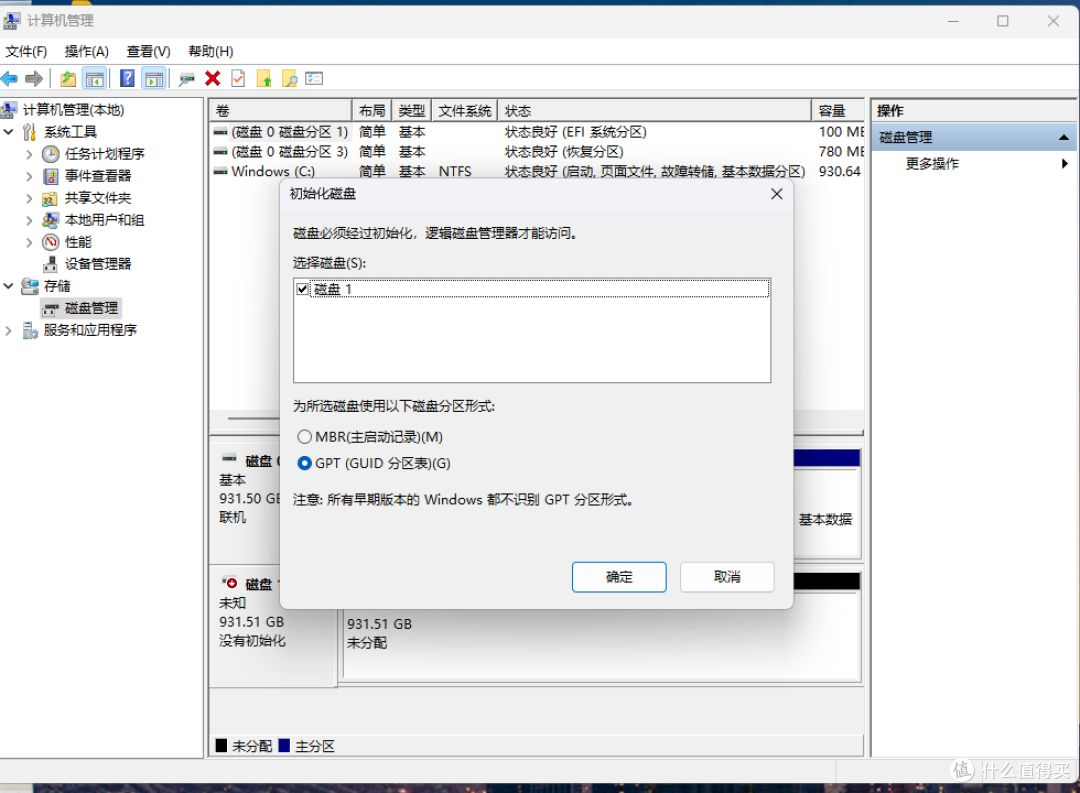Click the 文件系统 column header
Screen dimensions: 1080x793
465,111
